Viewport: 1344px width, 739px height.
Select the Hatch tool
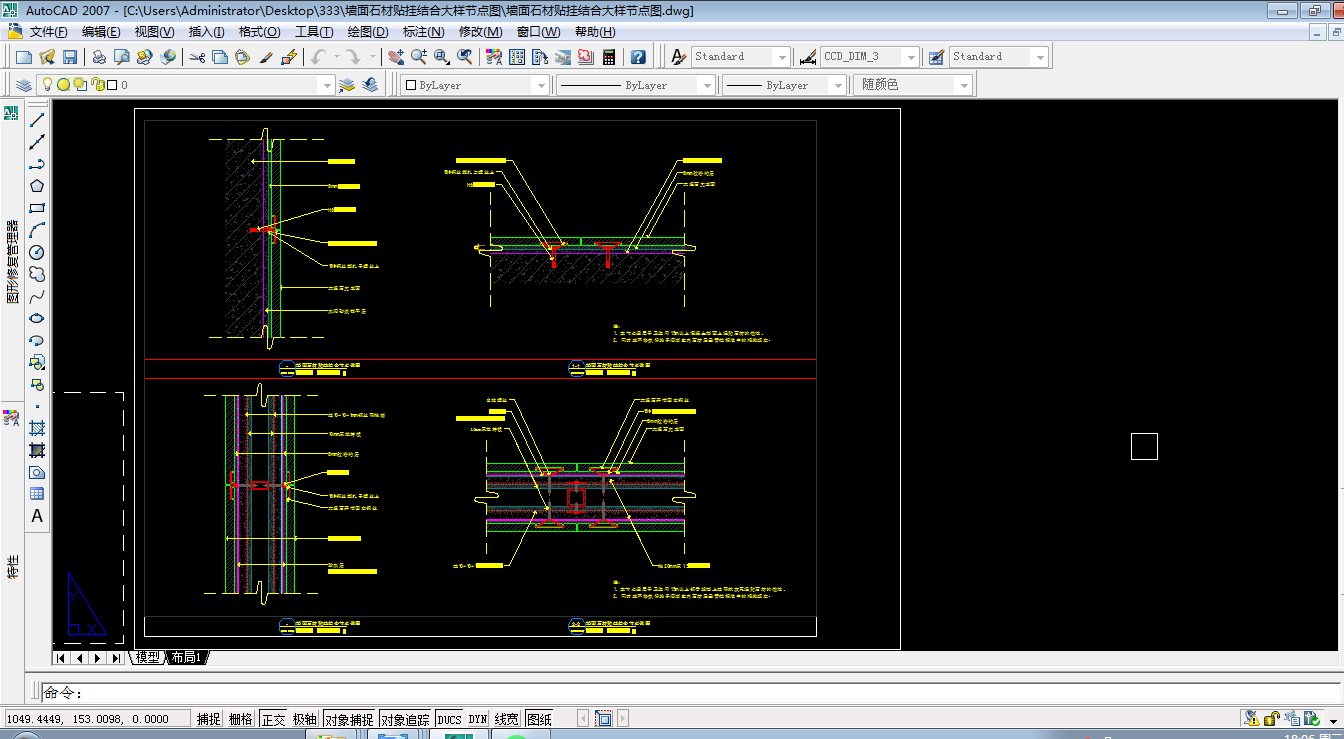pyautogui.click(x=37, y=428)
